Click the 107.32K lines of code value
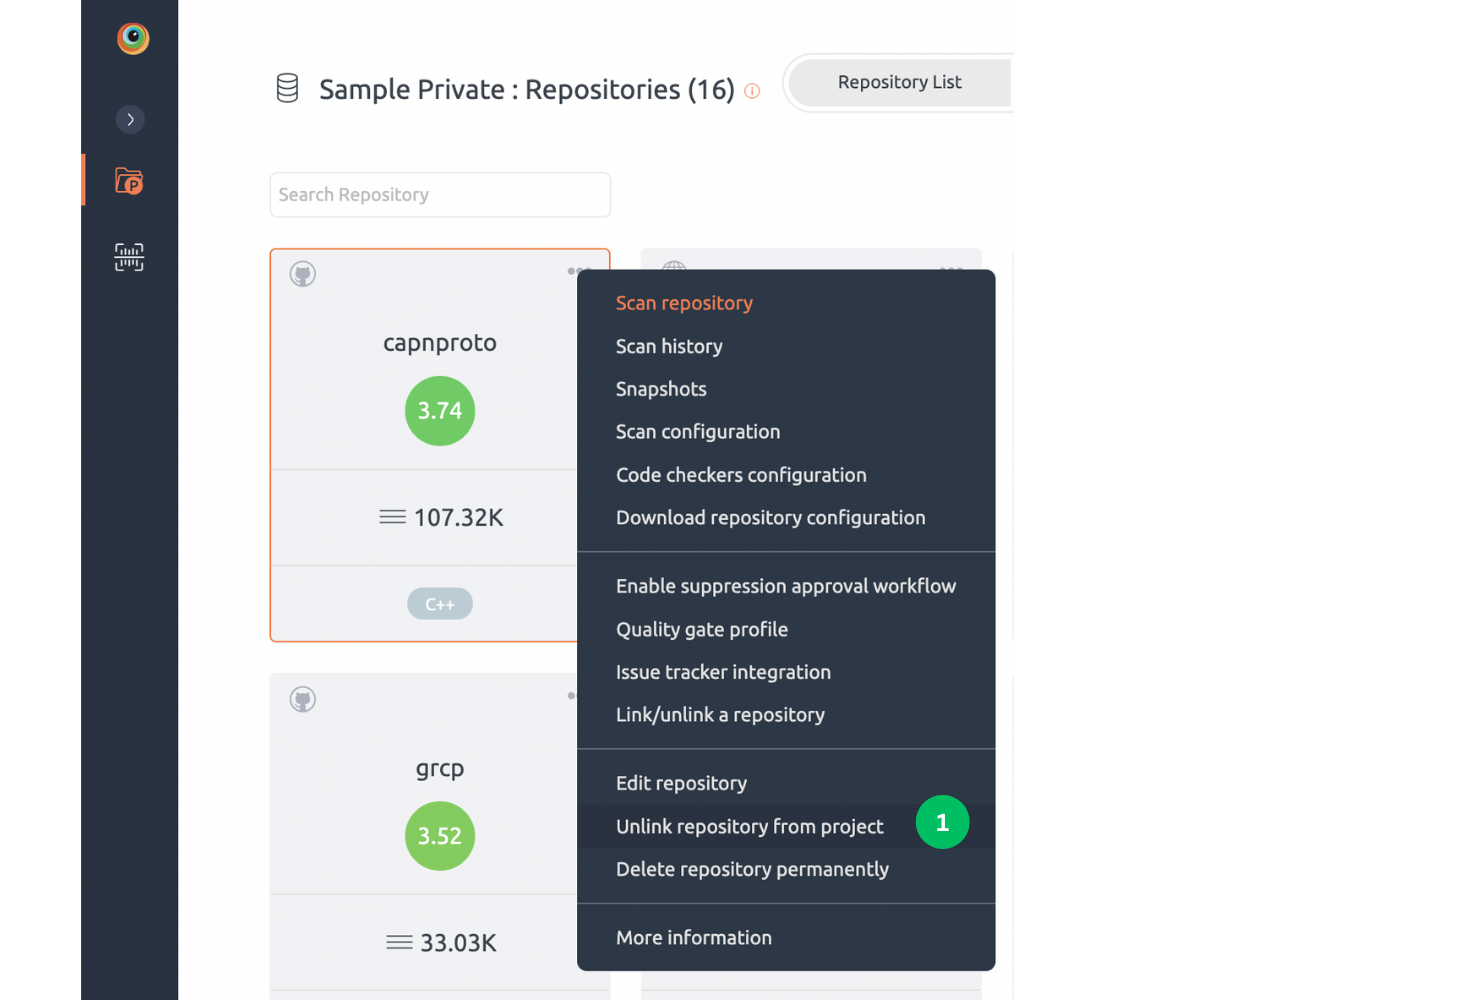1482x1000 pixels. (x=459, y=517)
